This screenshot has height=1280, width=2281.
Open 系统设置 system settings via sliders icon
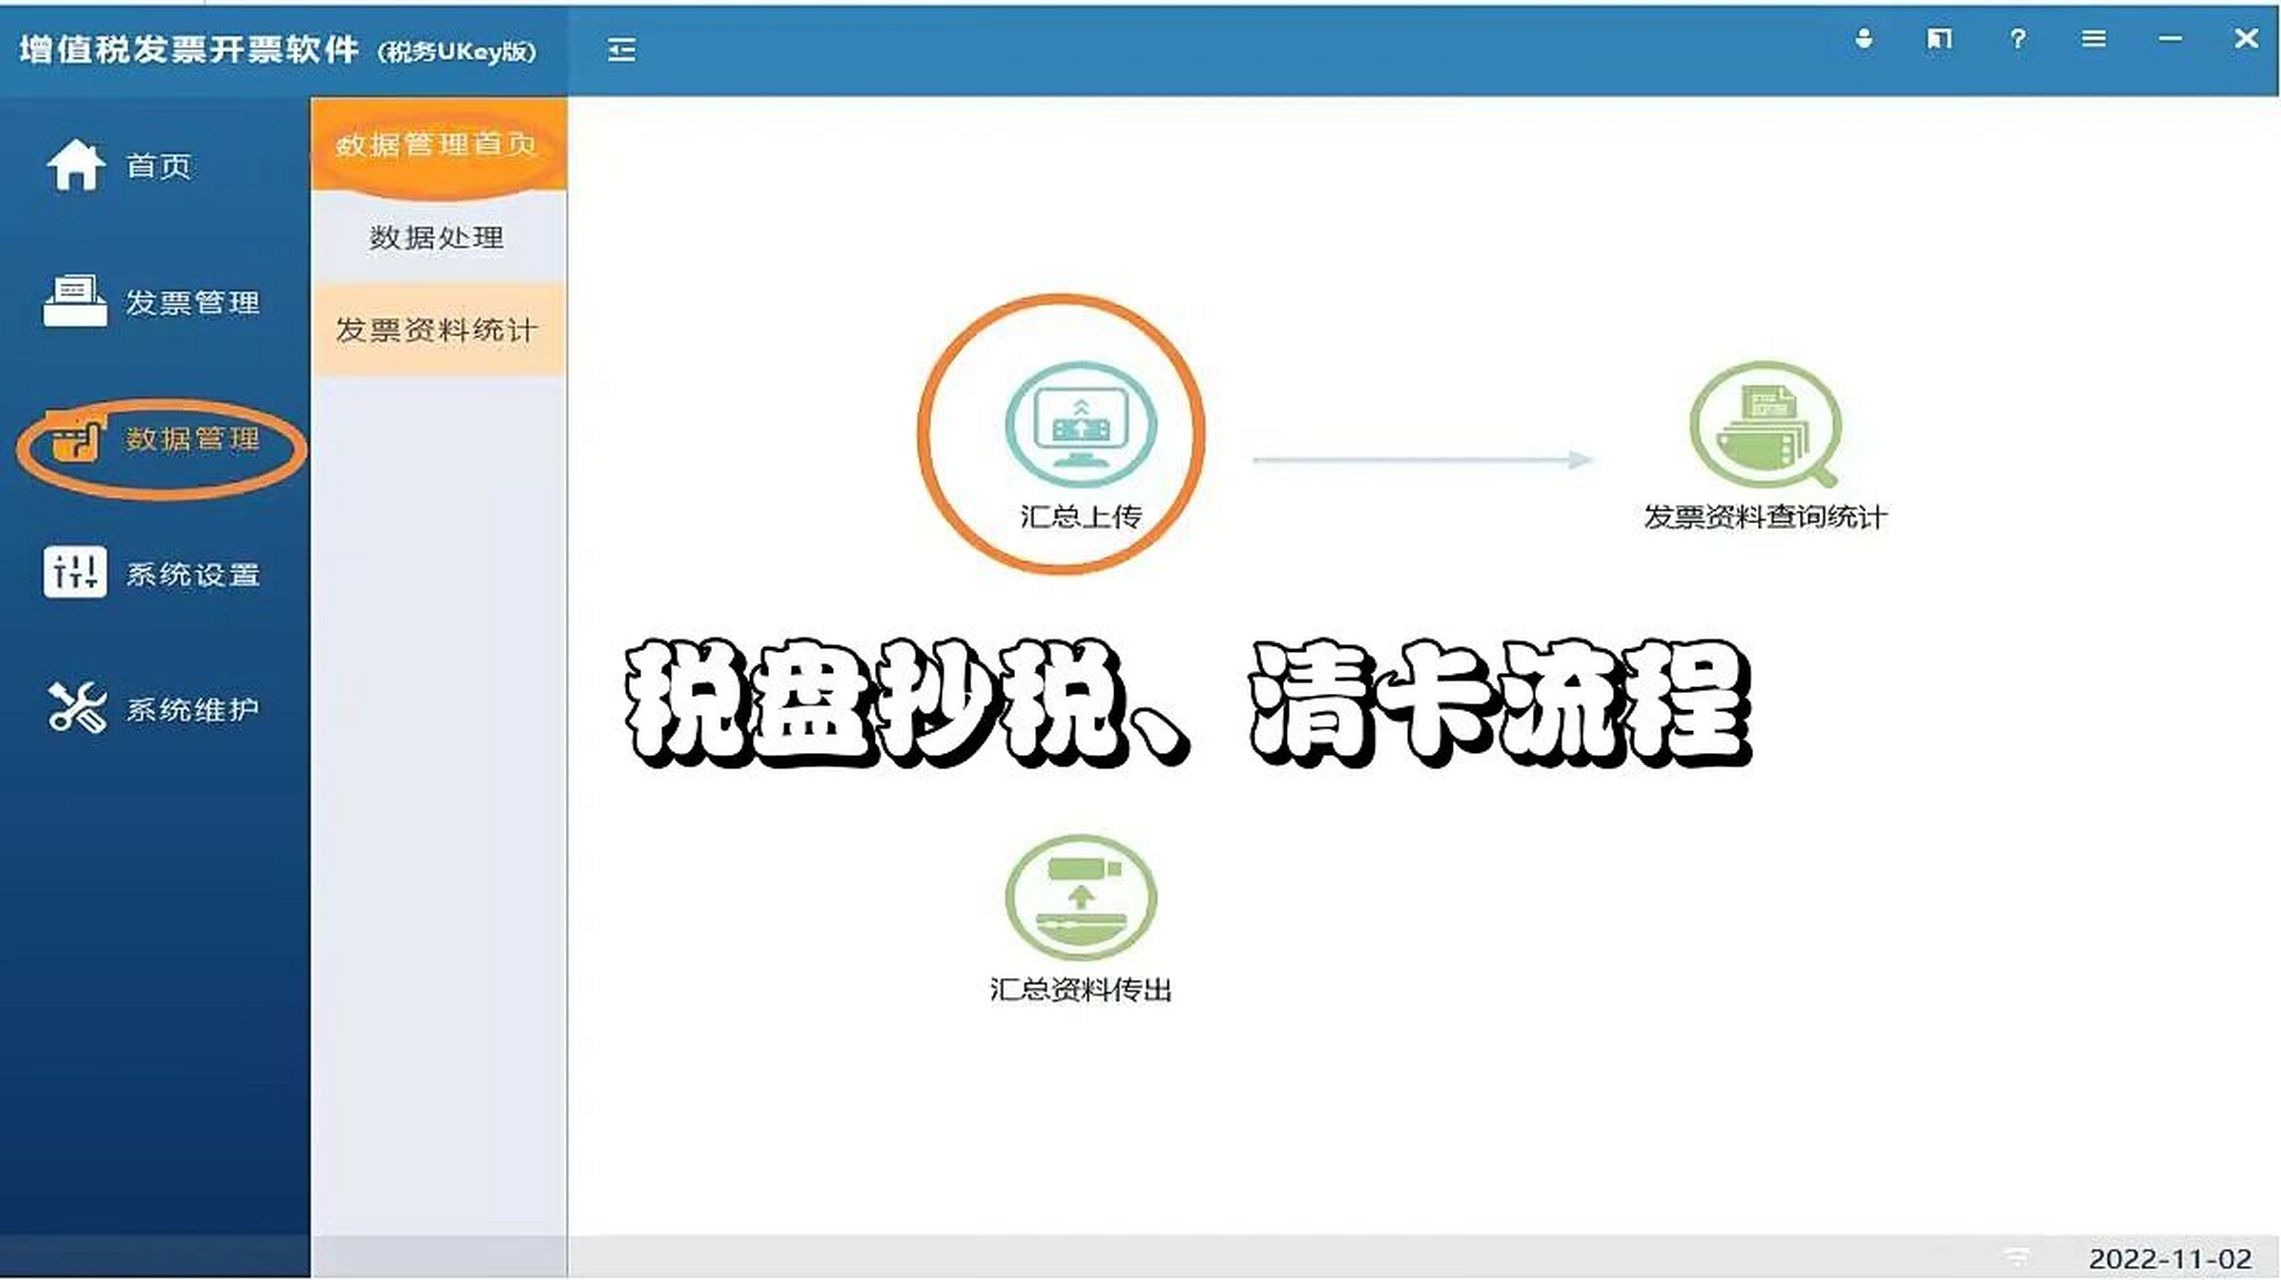[x=73, y=572]
